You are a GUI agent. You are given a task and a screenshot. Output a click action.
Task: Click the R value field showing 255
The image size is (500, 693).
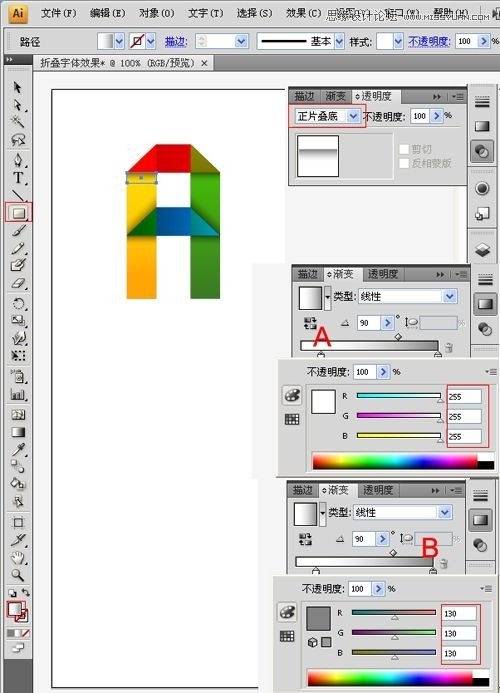click(x=464, y=396)
